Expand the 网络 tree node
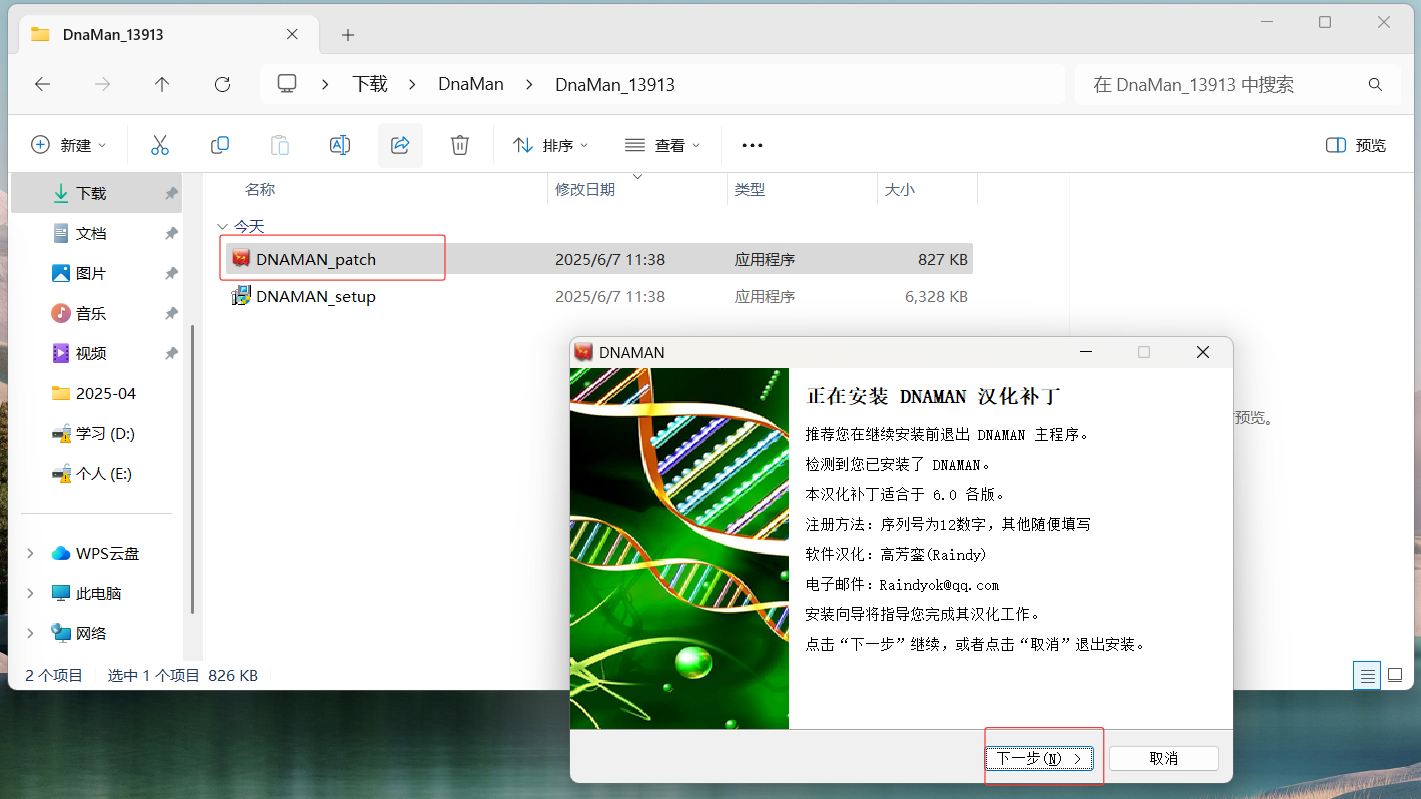1421x799 pixels. click(30, 633)
